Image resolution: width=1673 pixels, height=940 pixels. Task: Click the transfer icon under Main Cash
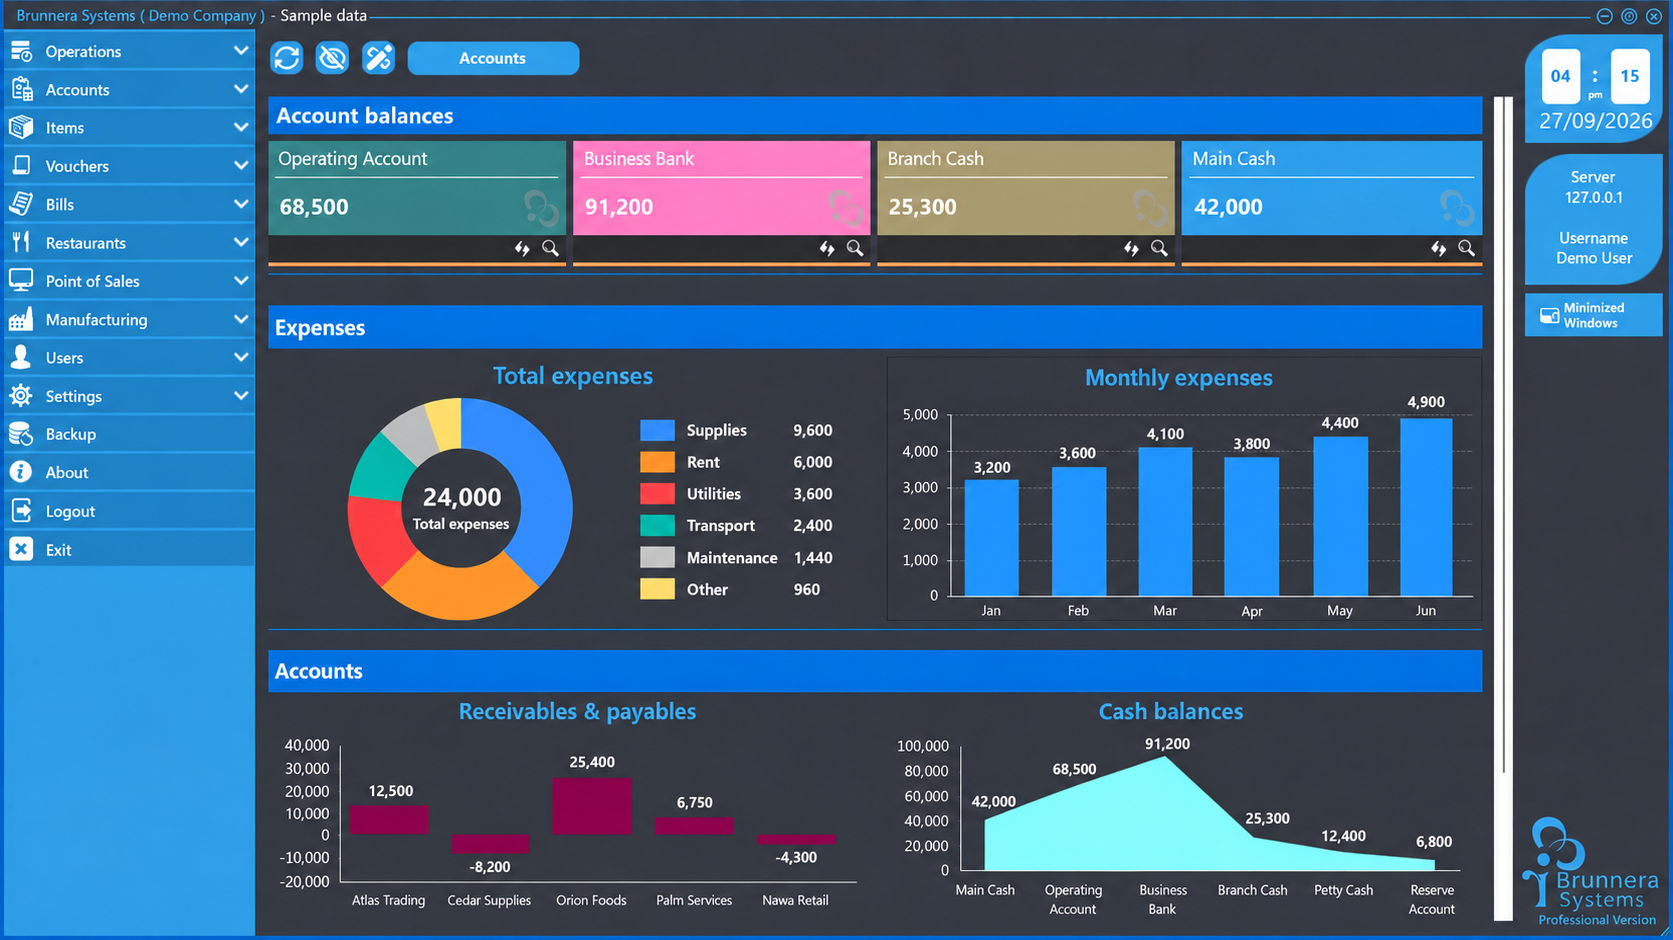click(x=1438, y=248)
